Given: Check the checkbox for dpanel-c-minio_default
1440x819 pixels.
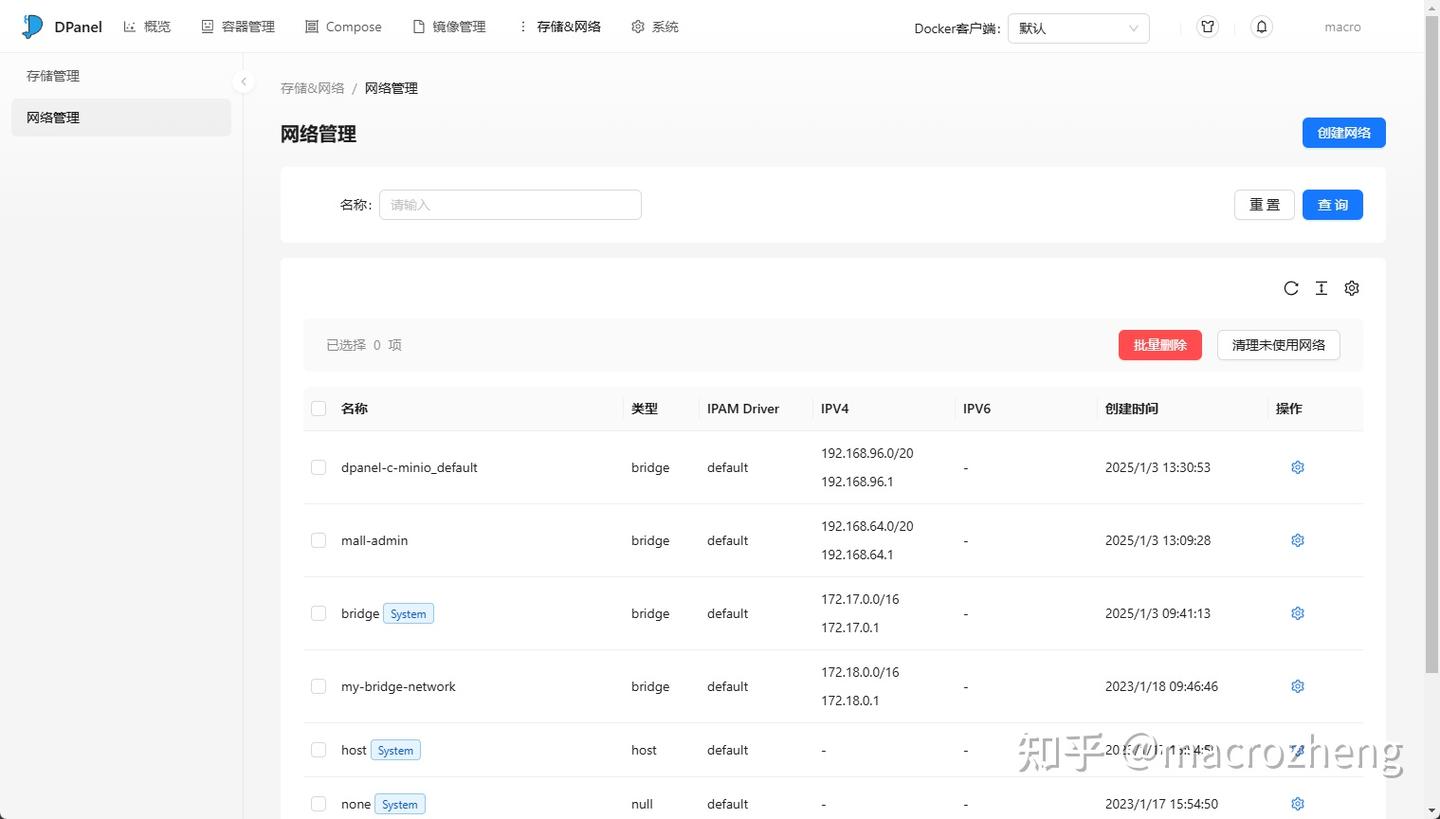Looking at the screenshot, I should pyautogui.click(x=318, y=467).
